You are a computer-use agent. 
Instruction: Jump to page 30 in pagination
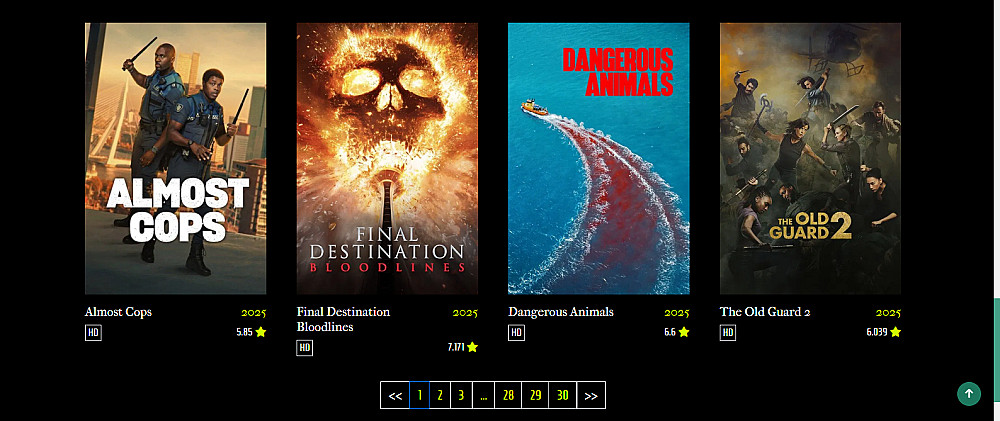coord(562,395)
